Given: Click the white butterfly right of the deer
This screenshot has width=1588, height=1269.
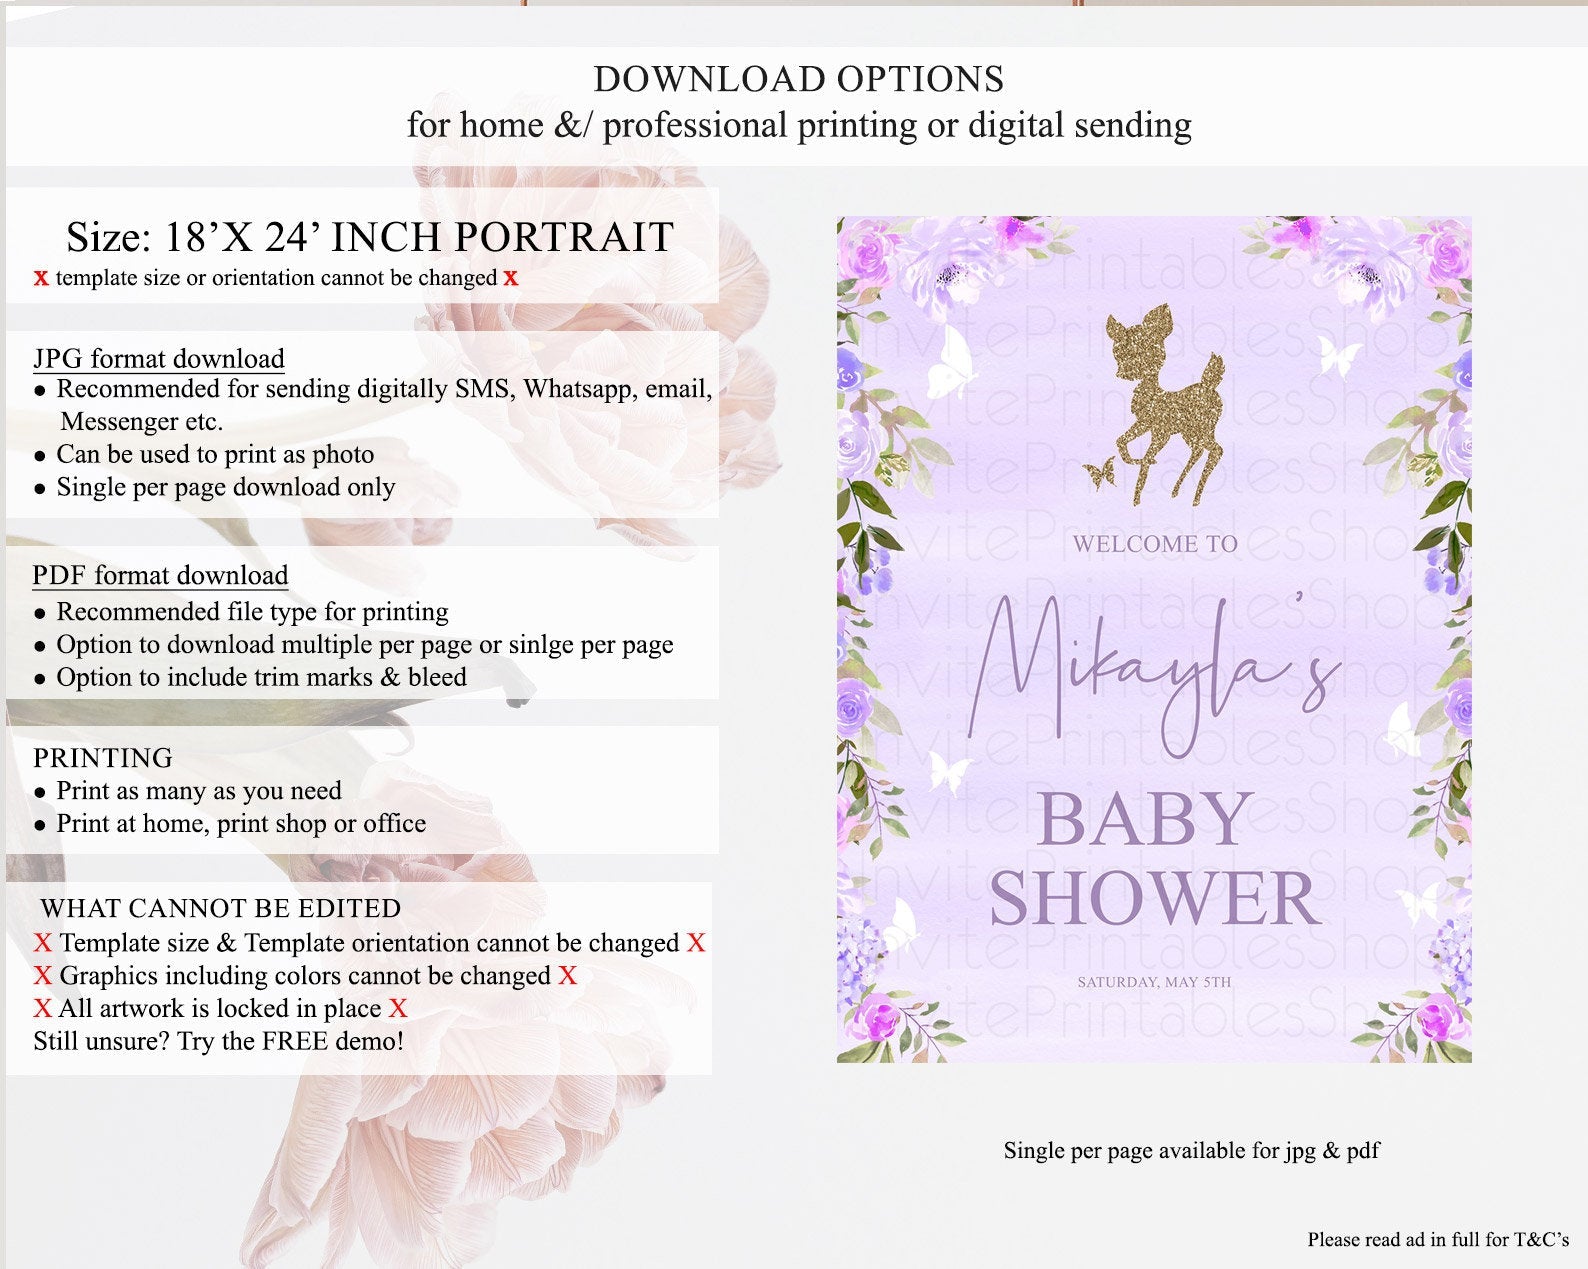Looking at the screenshot, I should pyautogui.click(x=1339, y=355).
